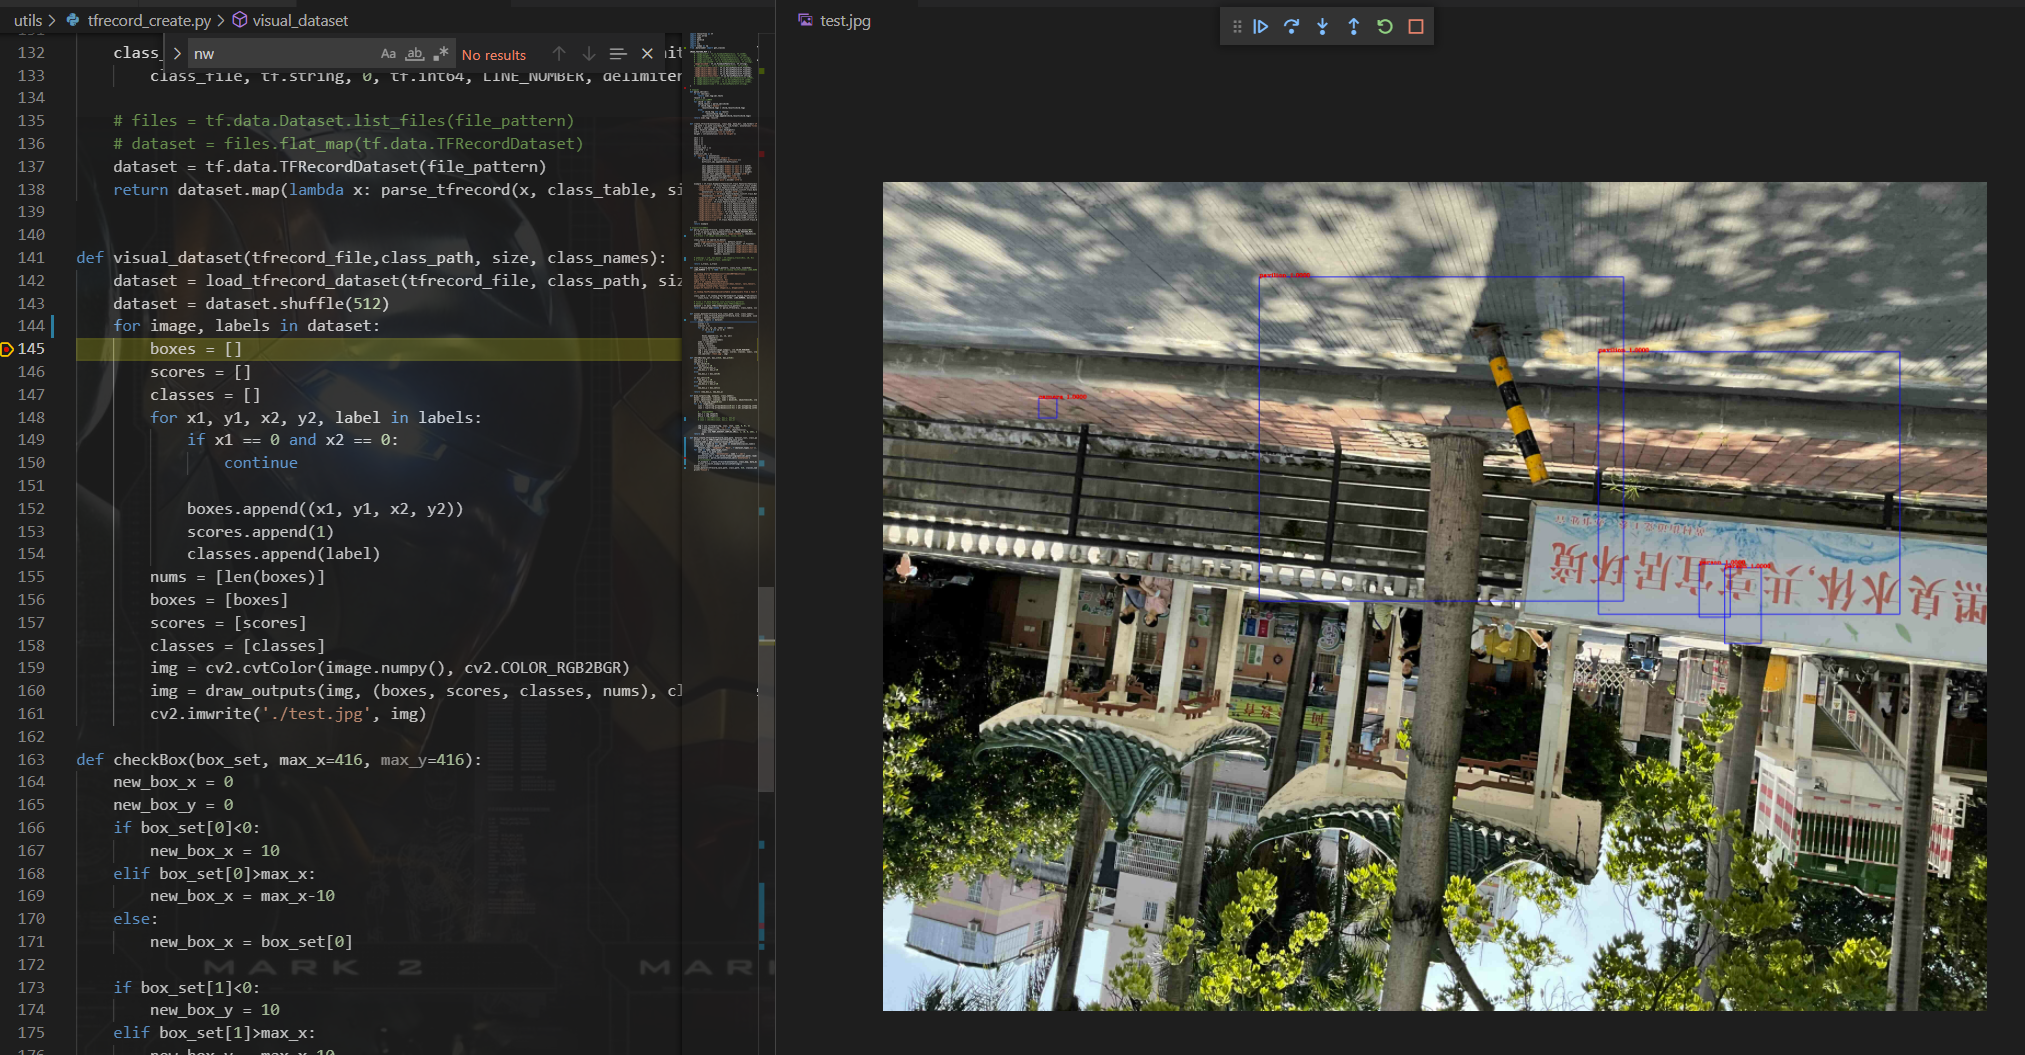Click 'classes.append(label)' line
The height and width of the screenshot is (1055, 2025).
pos(283,554)
